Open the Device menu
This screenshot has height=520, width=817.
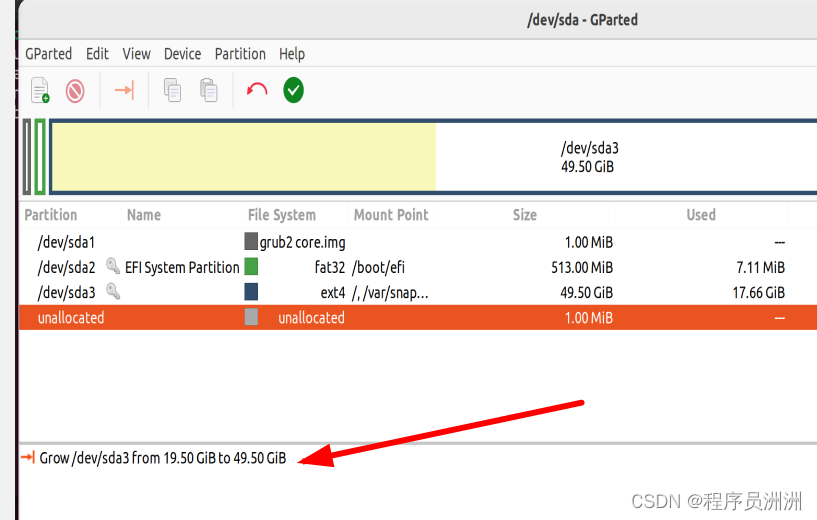pos(182,54)
